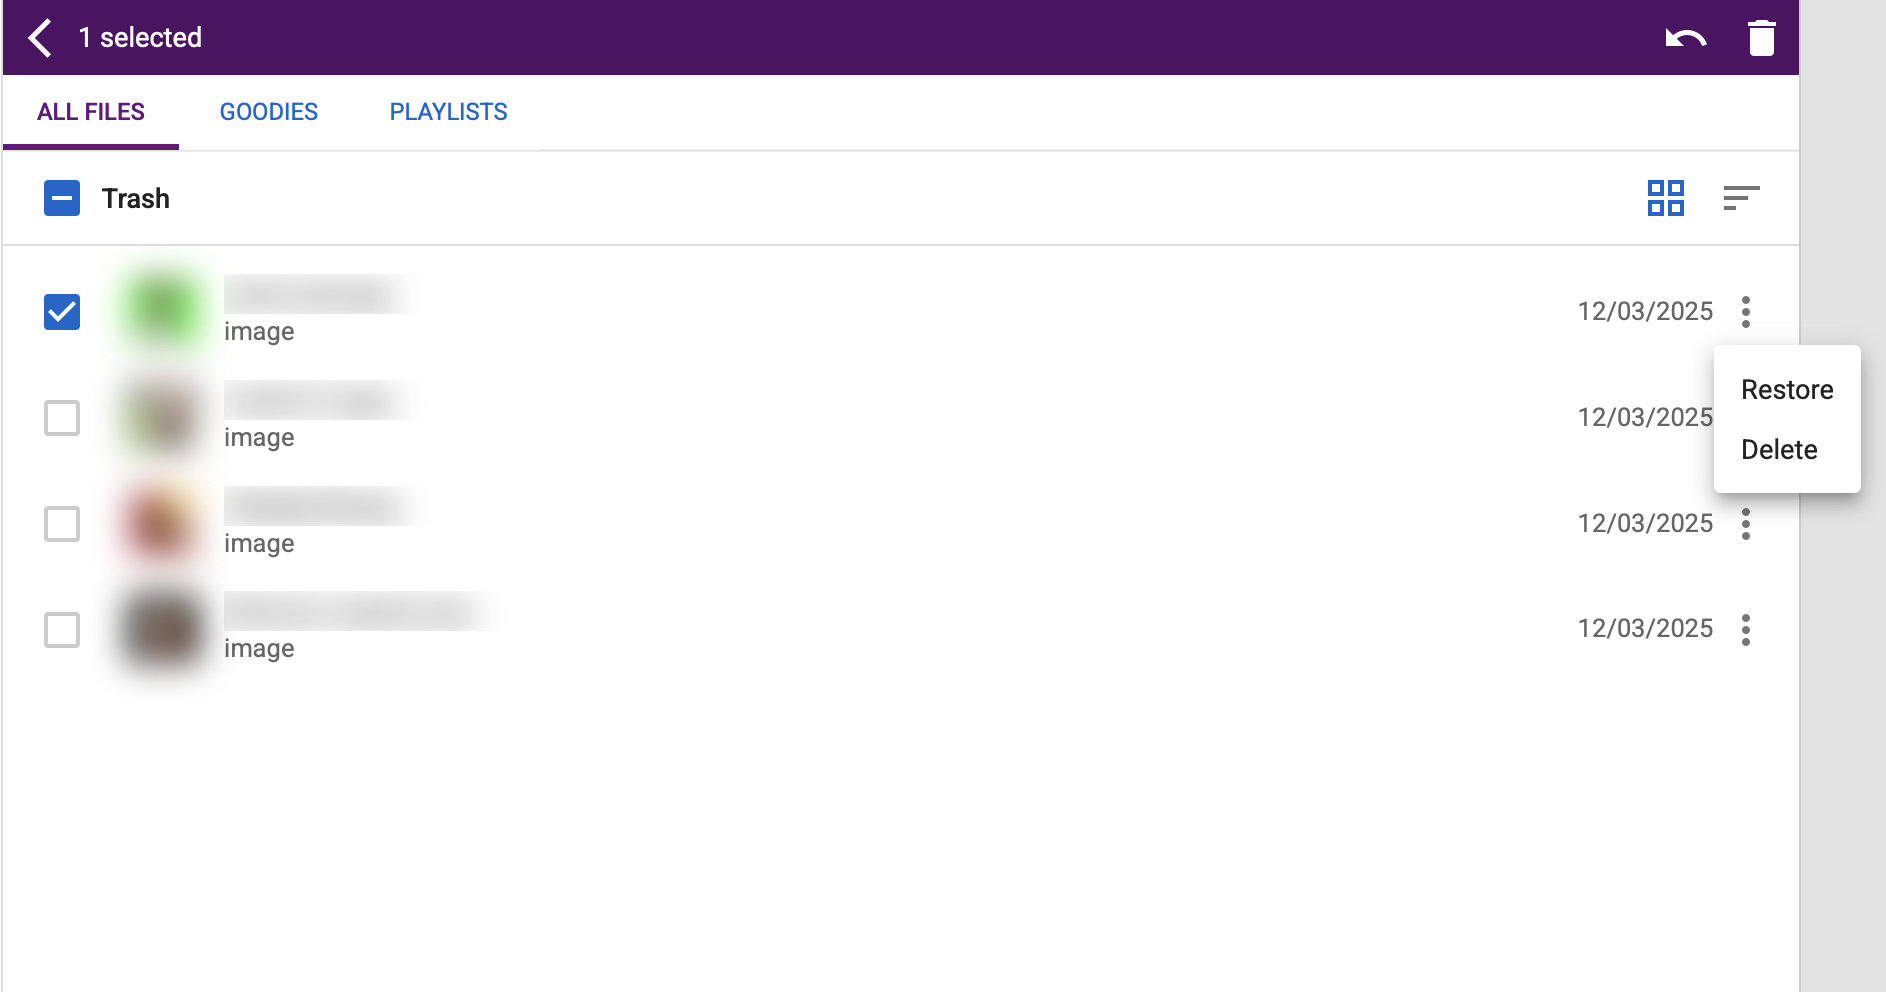The height and width of the screenshot is (992, 1886).
Task: Open the three-dot menu for the dark brown thumbnail row
Action: (x=1746, y=630)
